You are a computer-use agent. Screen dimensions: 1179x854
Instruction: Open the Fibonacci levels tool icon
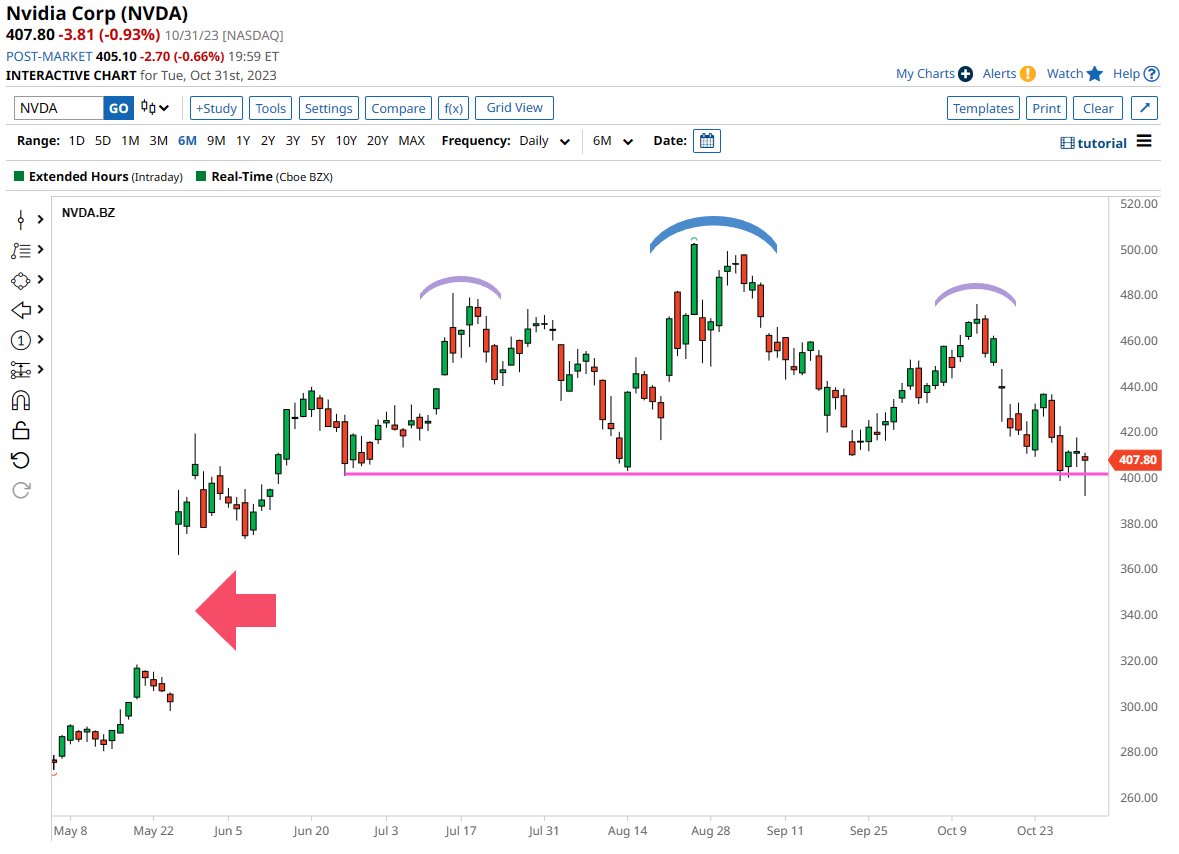20,370
